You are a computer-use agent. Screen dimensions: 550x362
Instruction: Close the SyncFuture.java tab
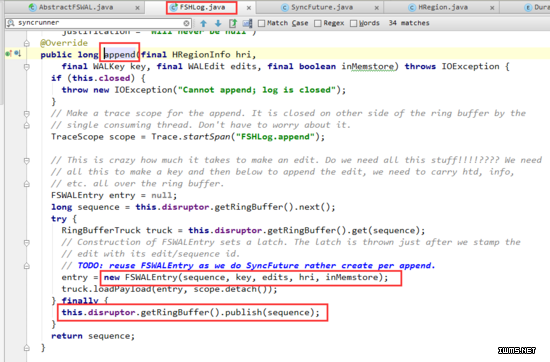coord(376,8)
